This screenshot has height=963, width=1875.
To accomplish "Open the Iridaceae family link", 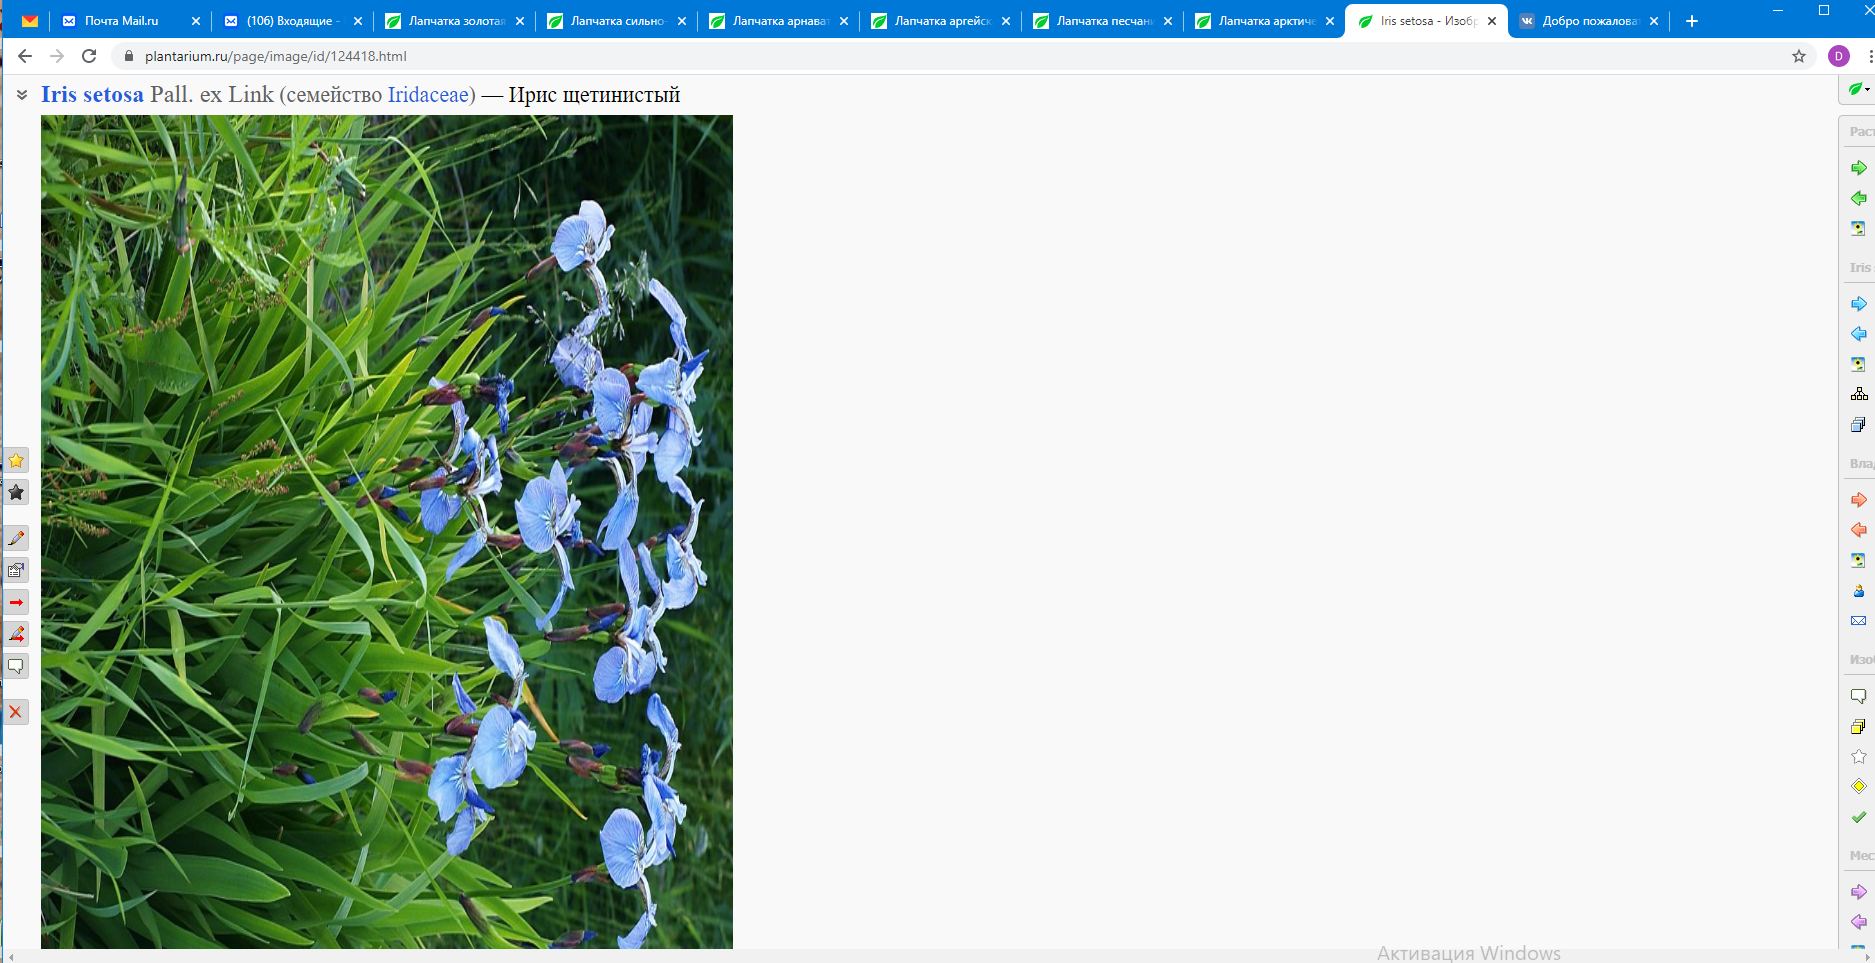I will click(428, 95).
